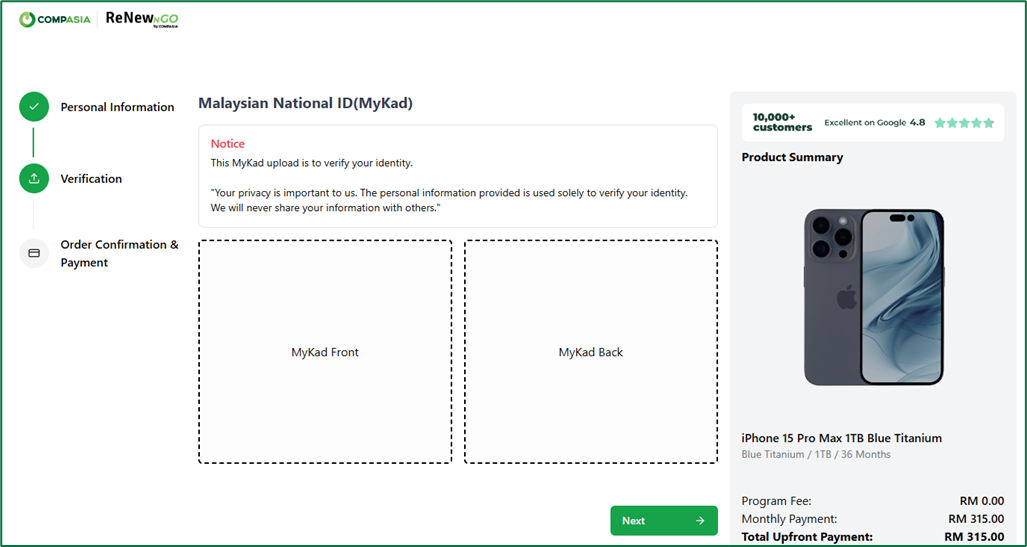The height and width of the screenshot is (547, 1027).
Task: Click the red Notice heading
Action: click(227, 143)
